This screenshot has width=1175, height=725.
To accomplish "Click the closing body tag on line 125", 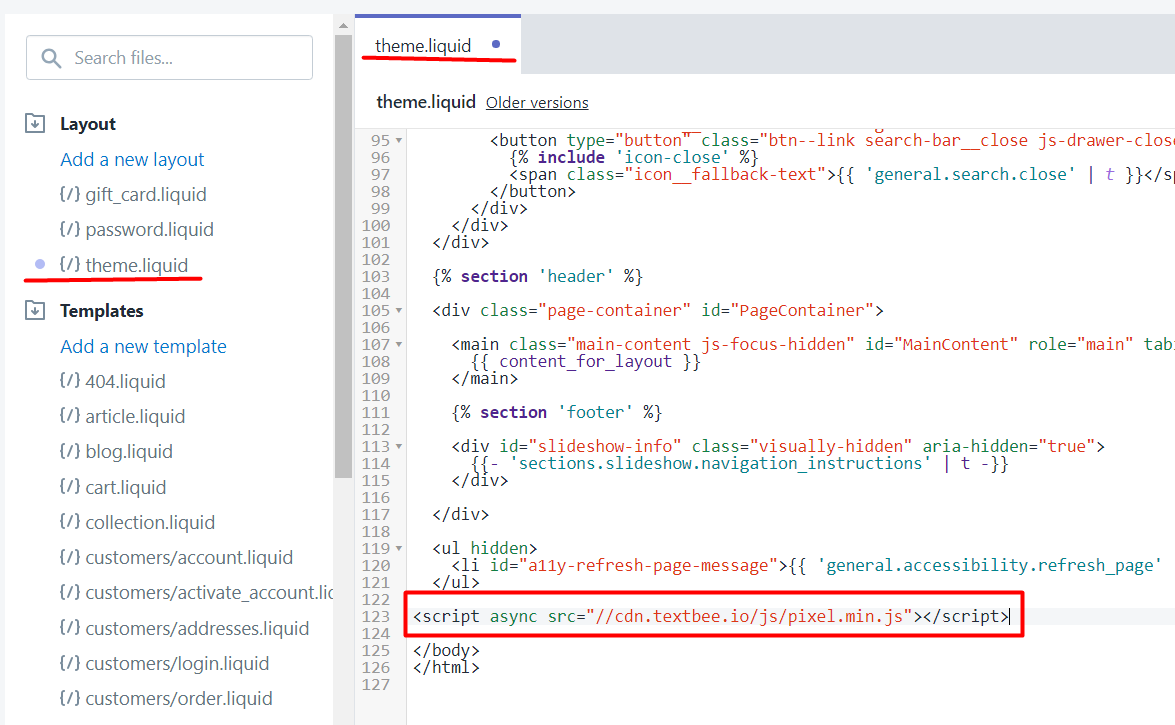I will tap(446, 650).
